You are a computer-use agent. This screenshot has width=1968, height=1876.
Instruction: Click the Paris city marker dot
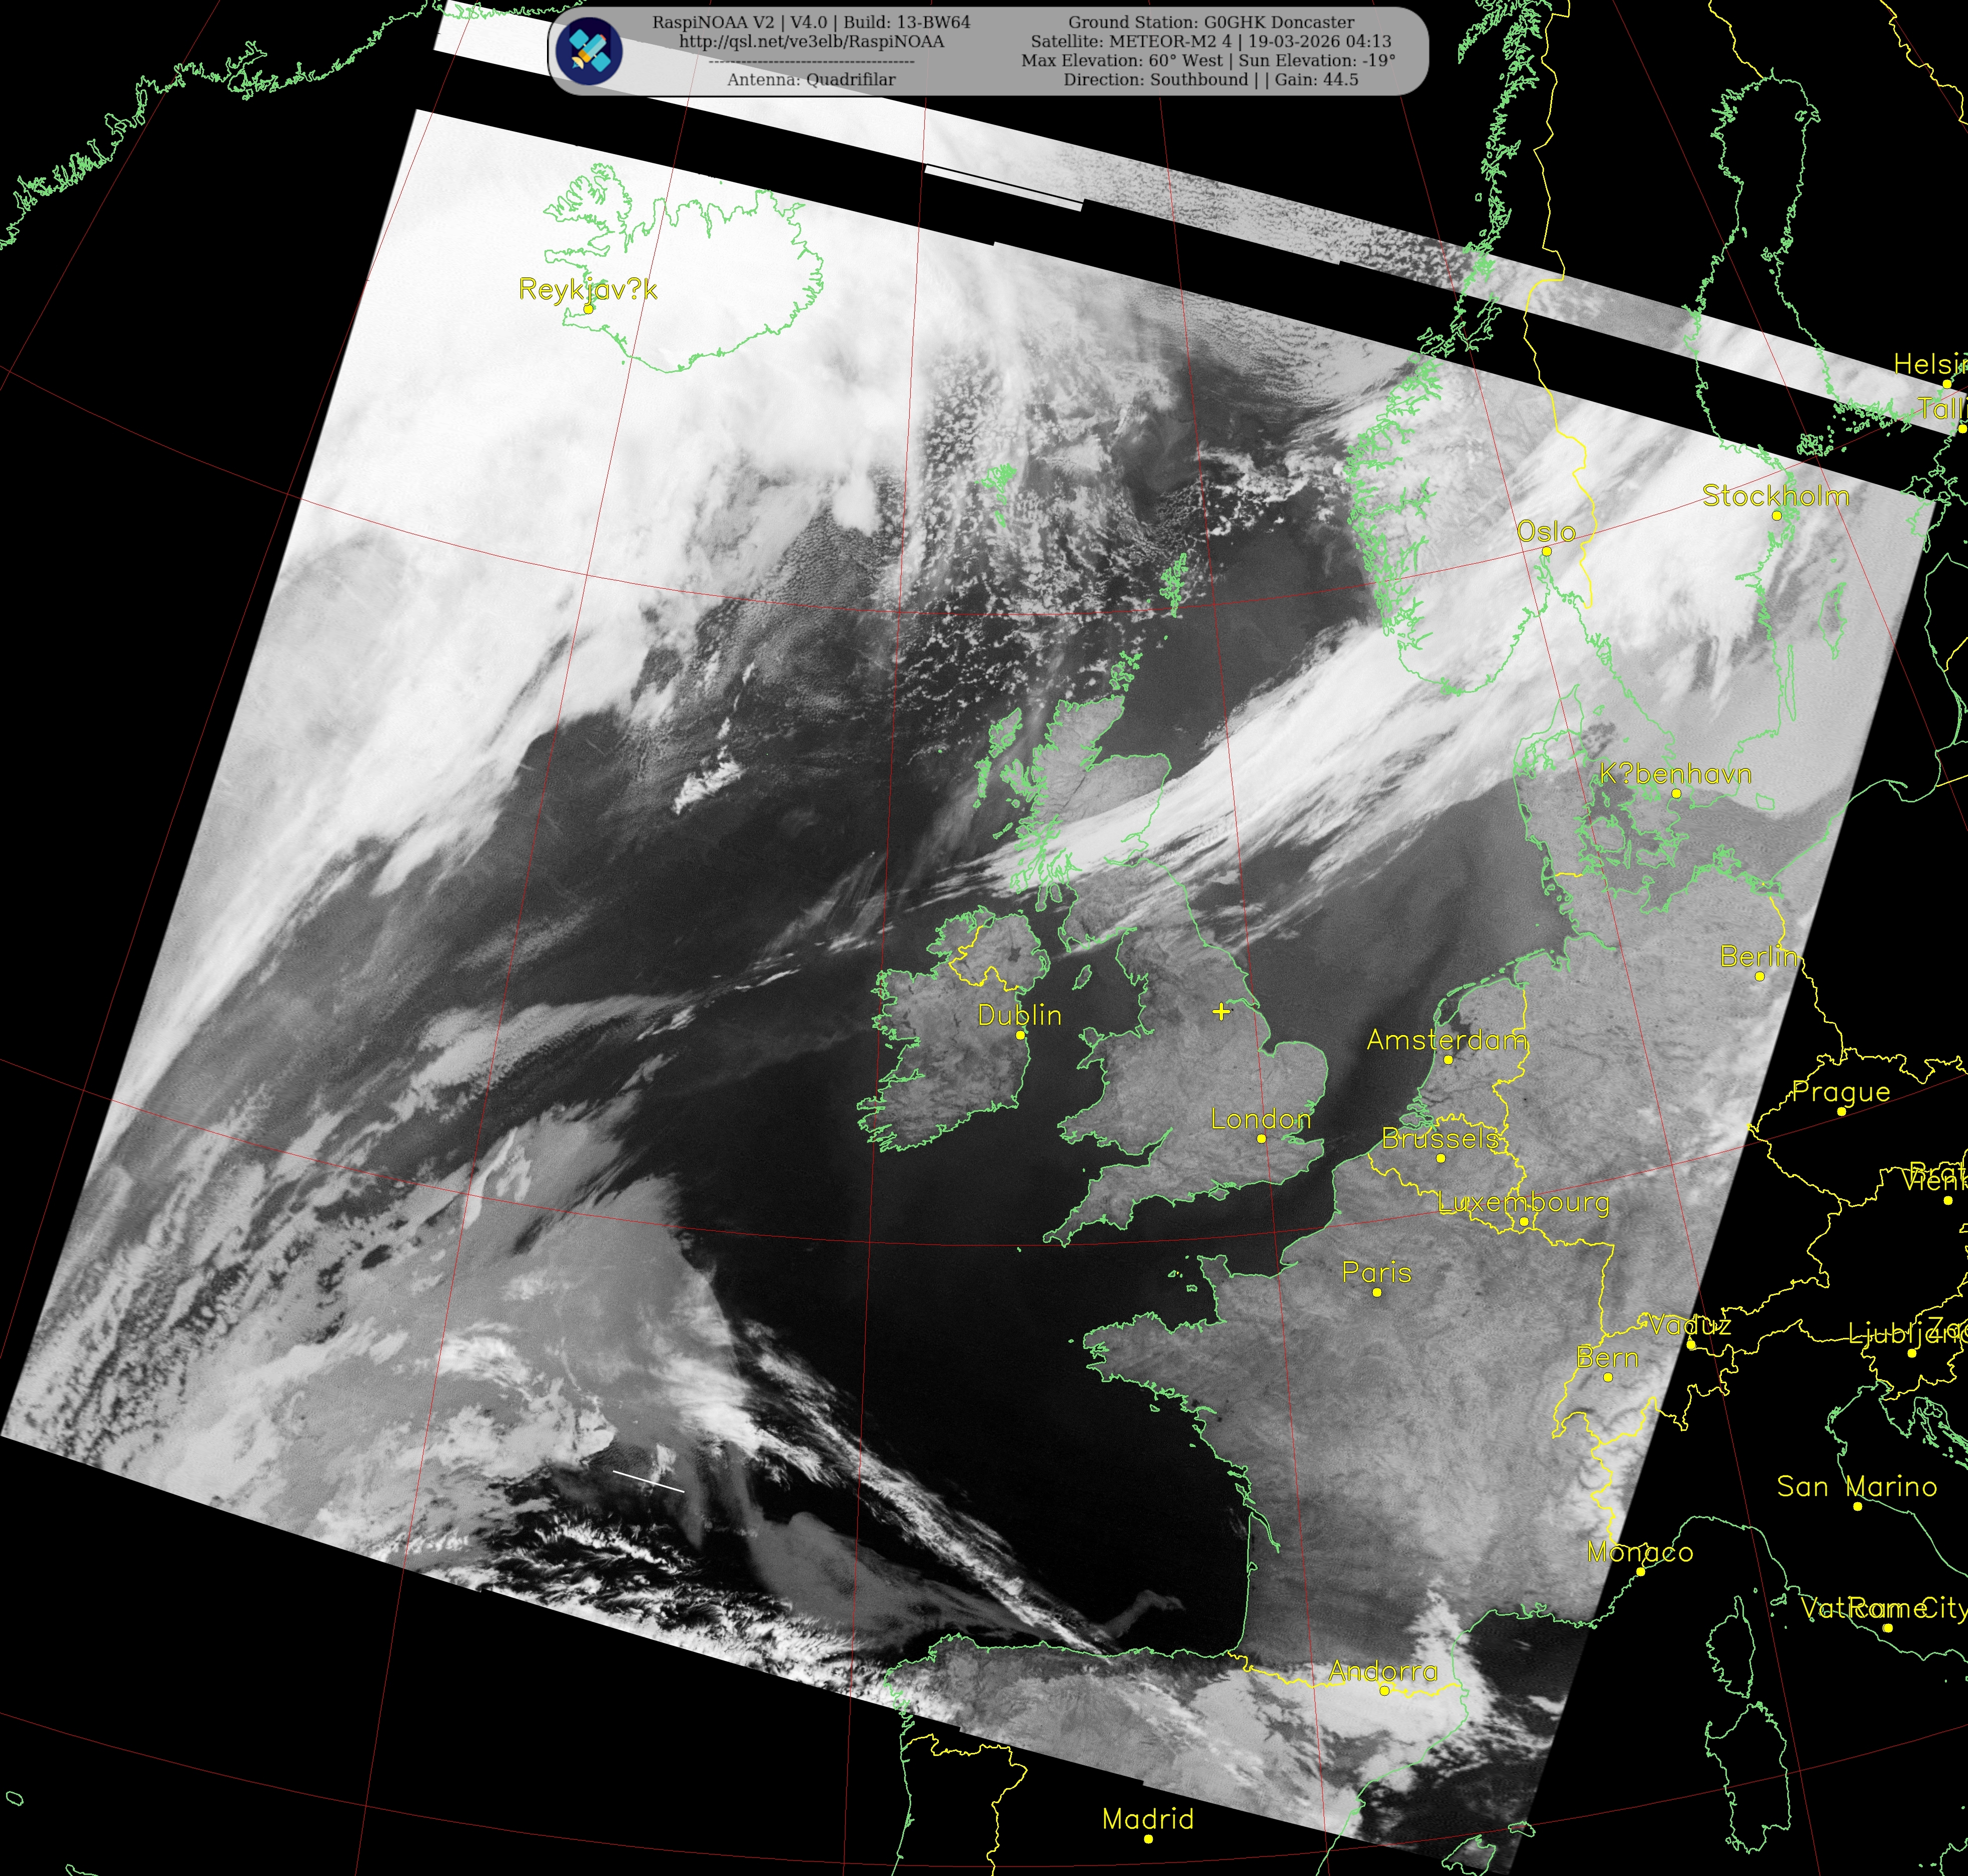[1377, 1292]
